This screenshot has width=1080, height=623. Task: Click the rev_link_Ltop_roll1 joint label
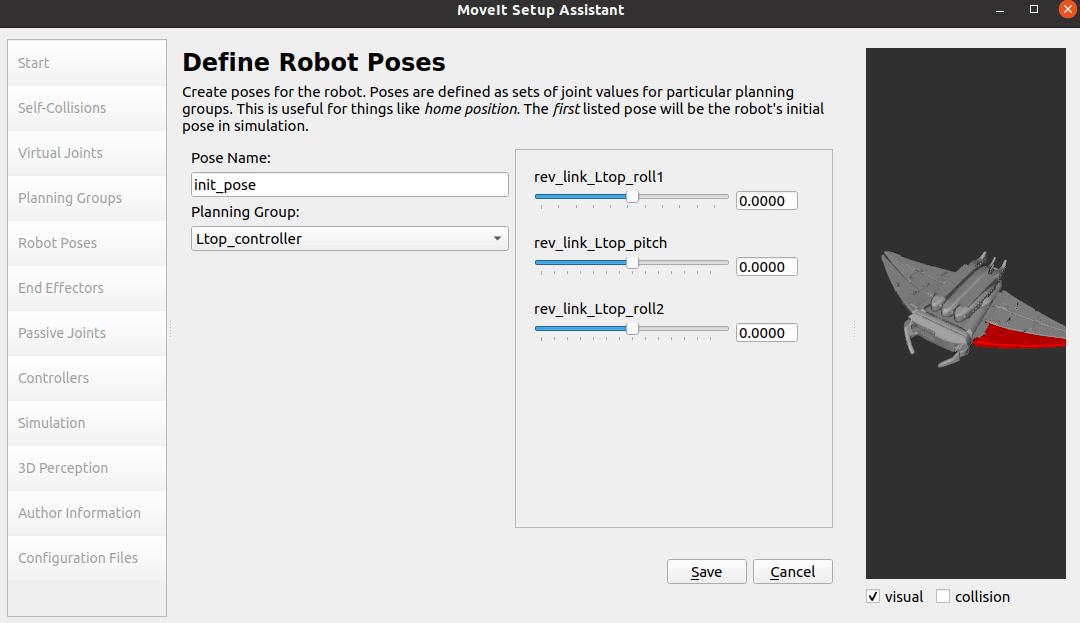tap(599, 177)
